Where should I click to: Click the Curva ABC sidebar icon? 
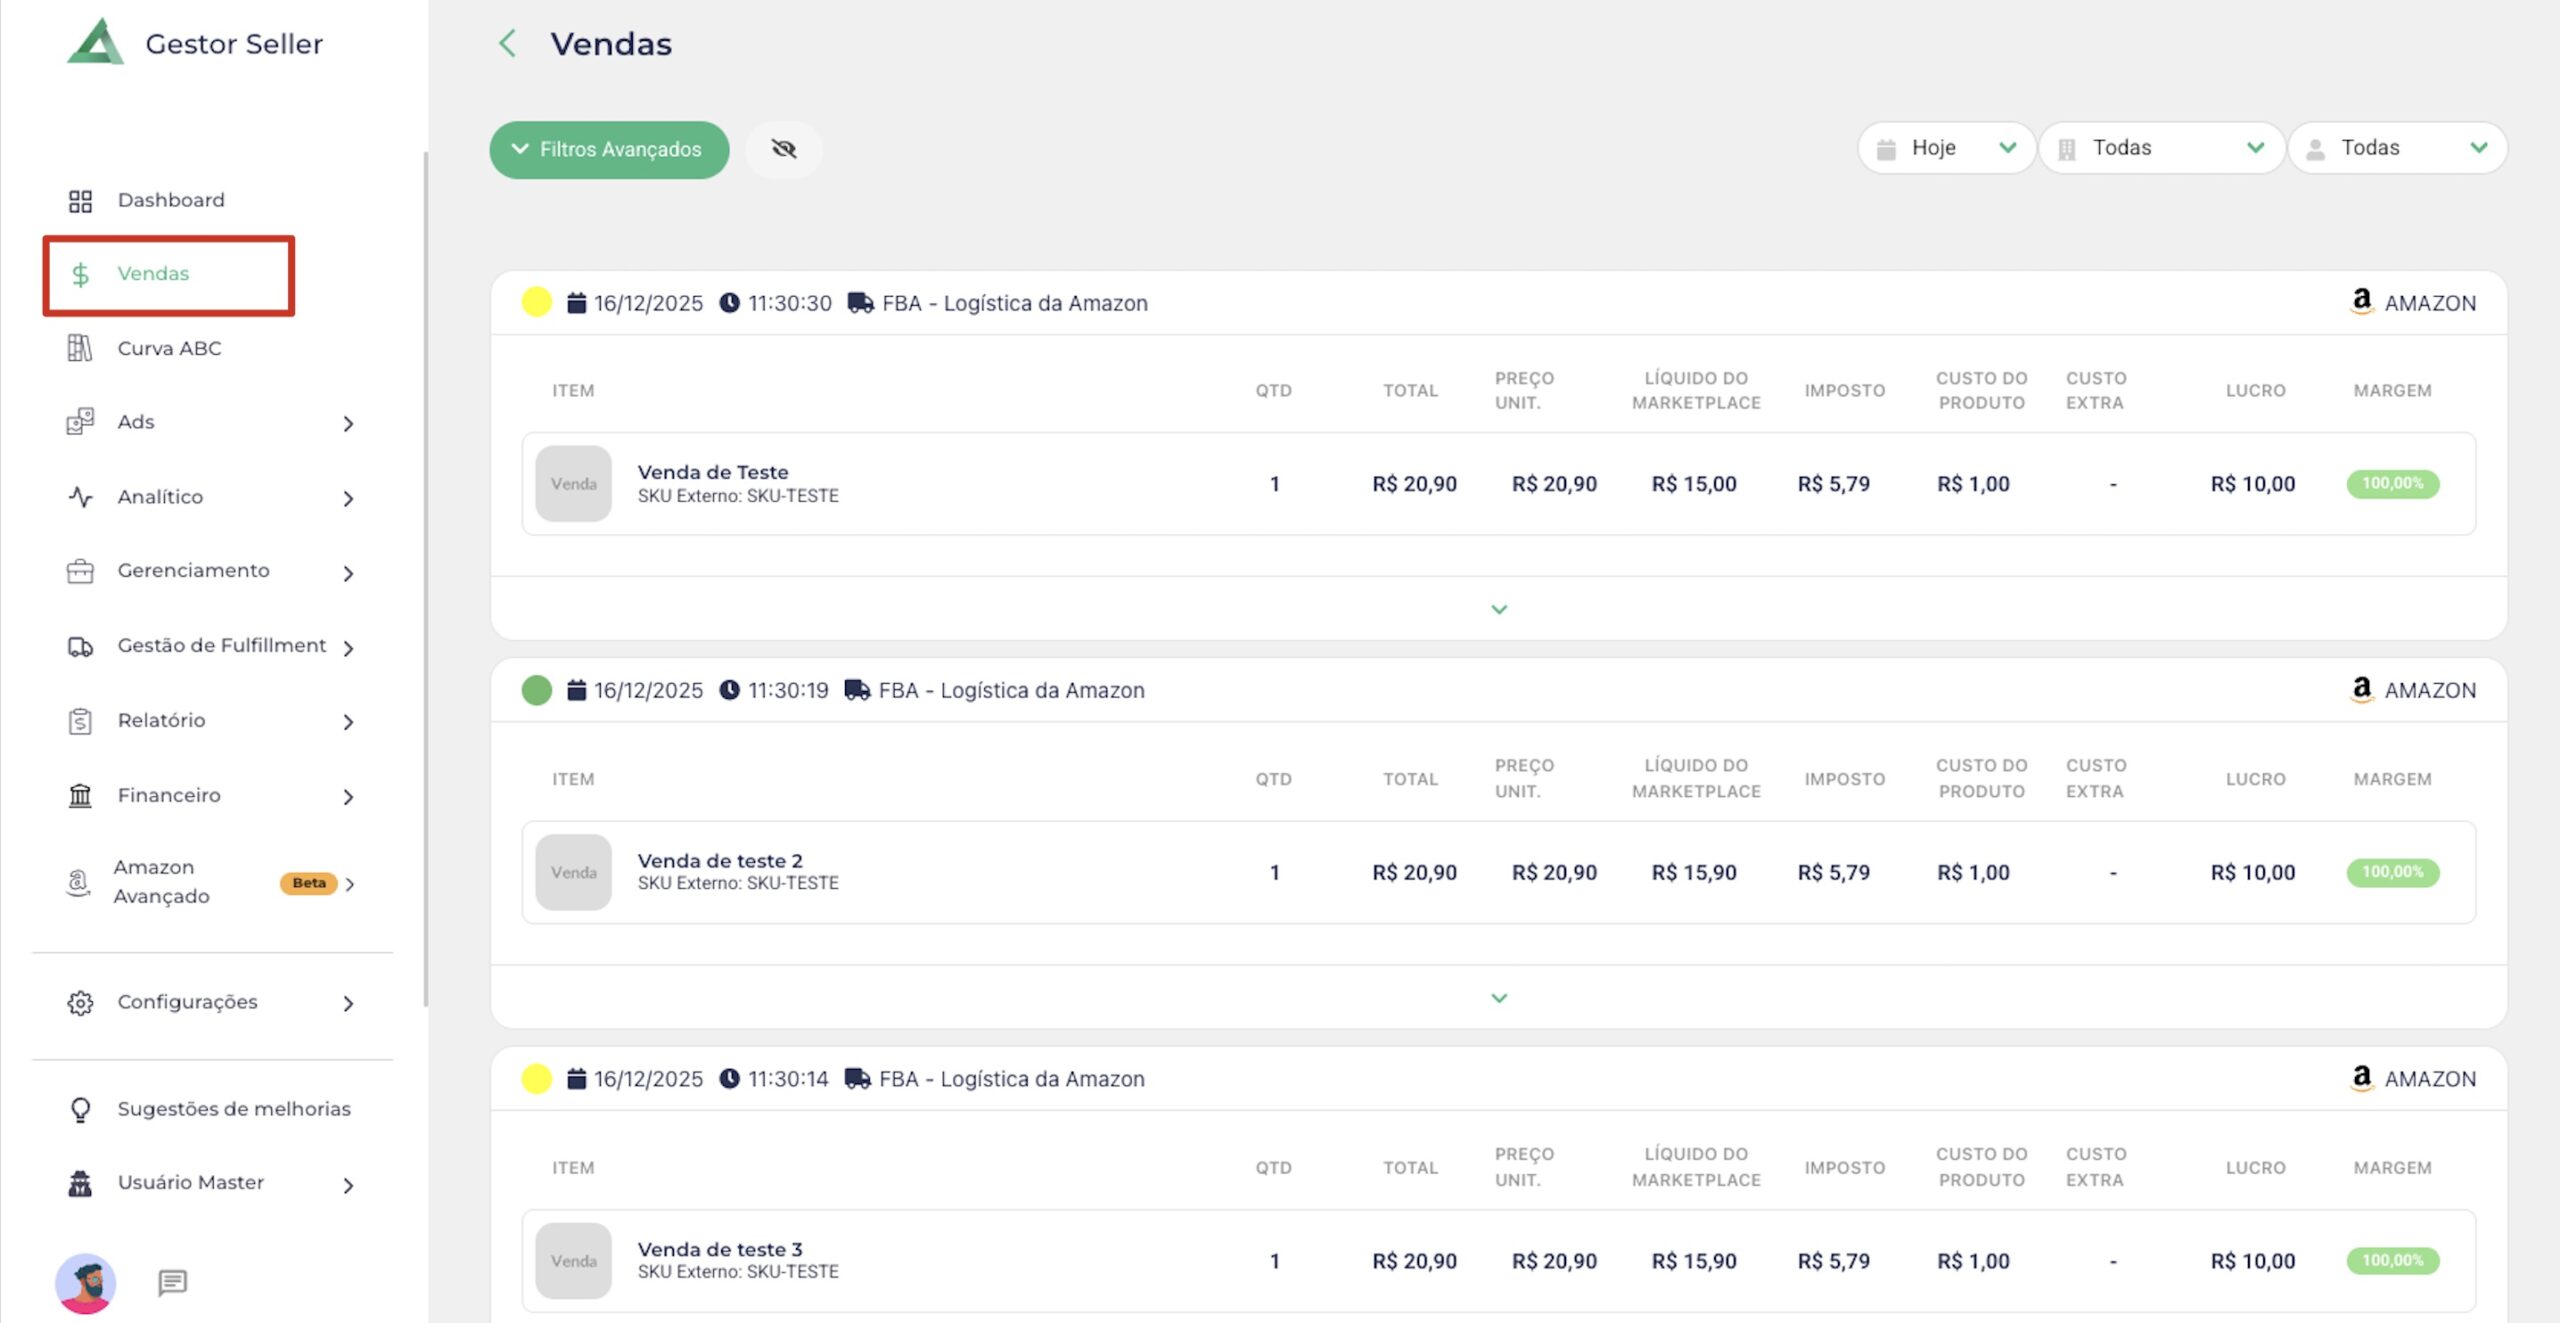point(80,348)
